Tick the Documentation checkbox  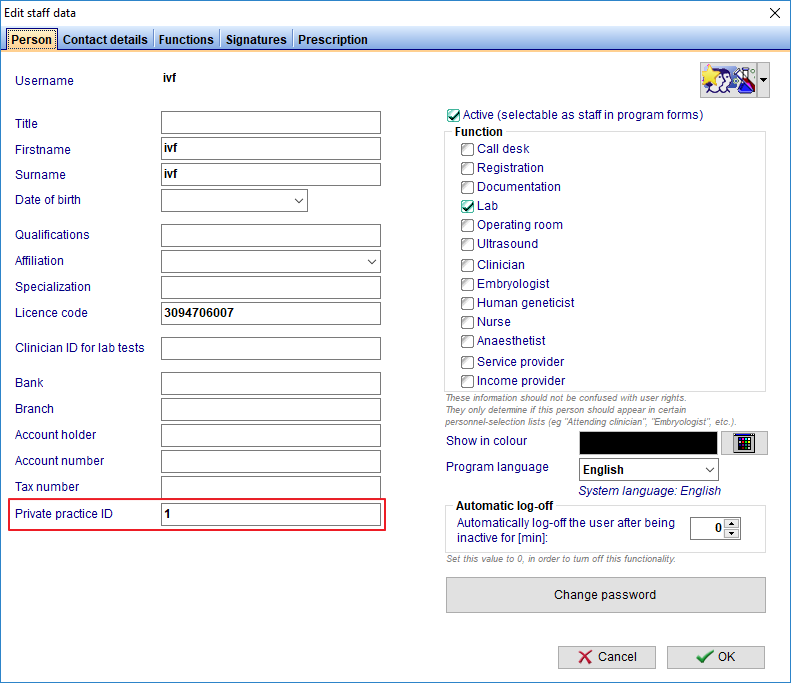pos(467,187)
